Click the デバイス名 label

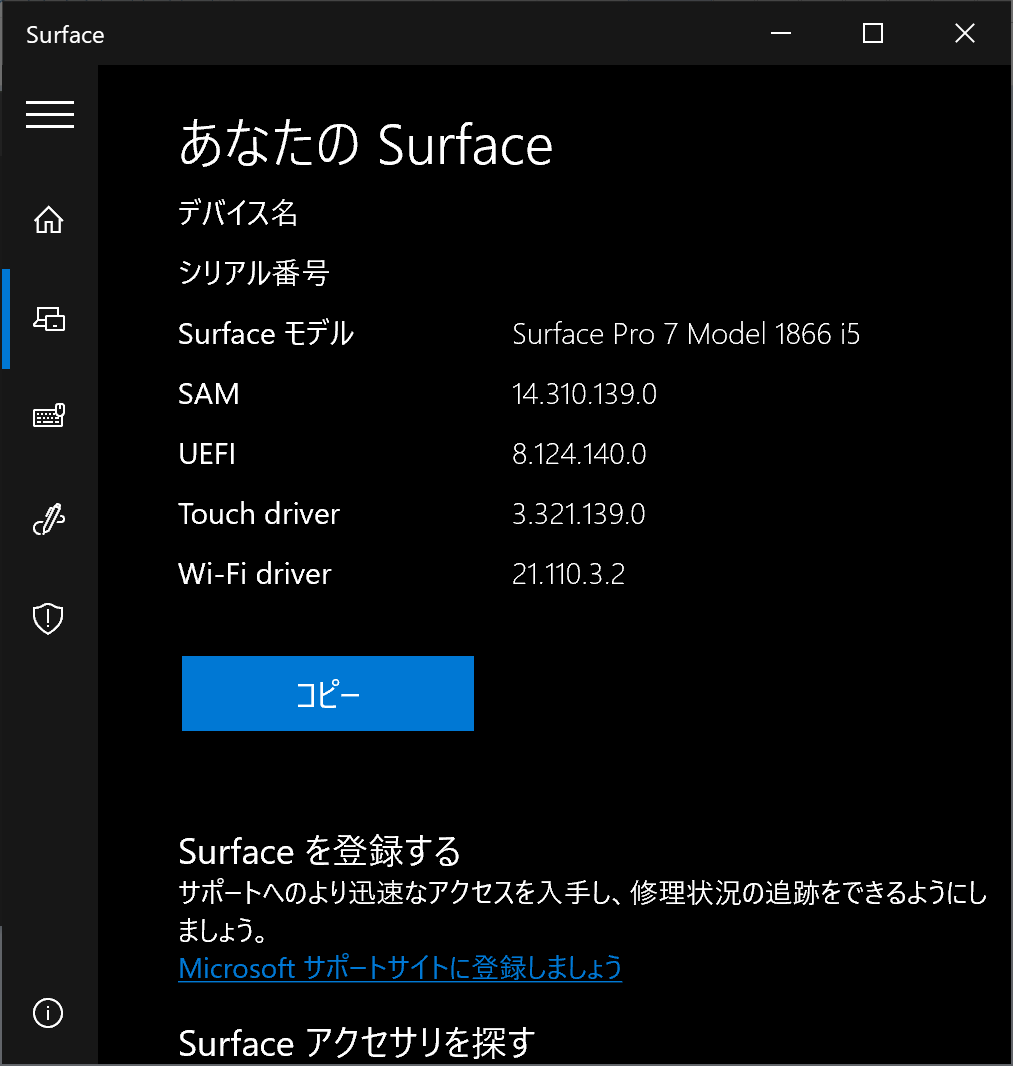(238, 213)
